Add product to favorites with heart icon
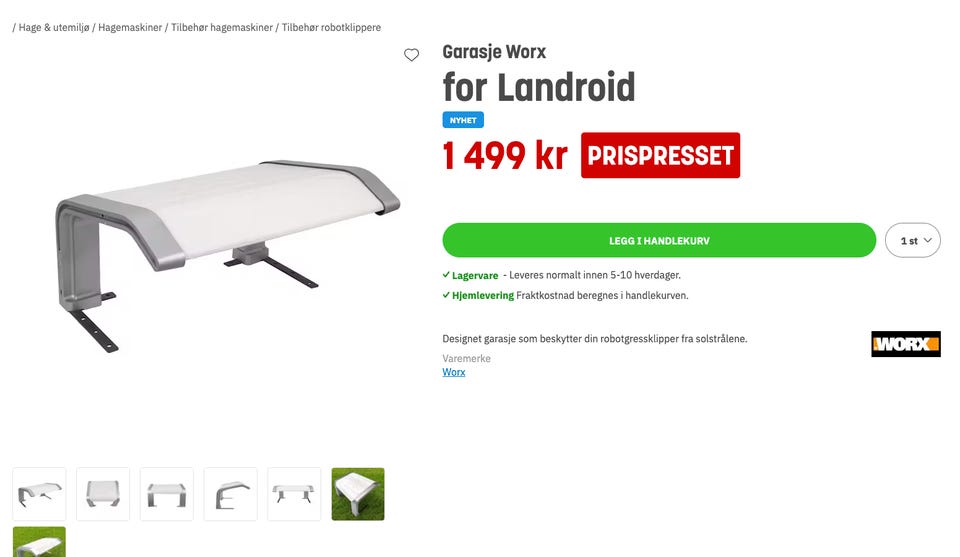 (x=411, y=55)
